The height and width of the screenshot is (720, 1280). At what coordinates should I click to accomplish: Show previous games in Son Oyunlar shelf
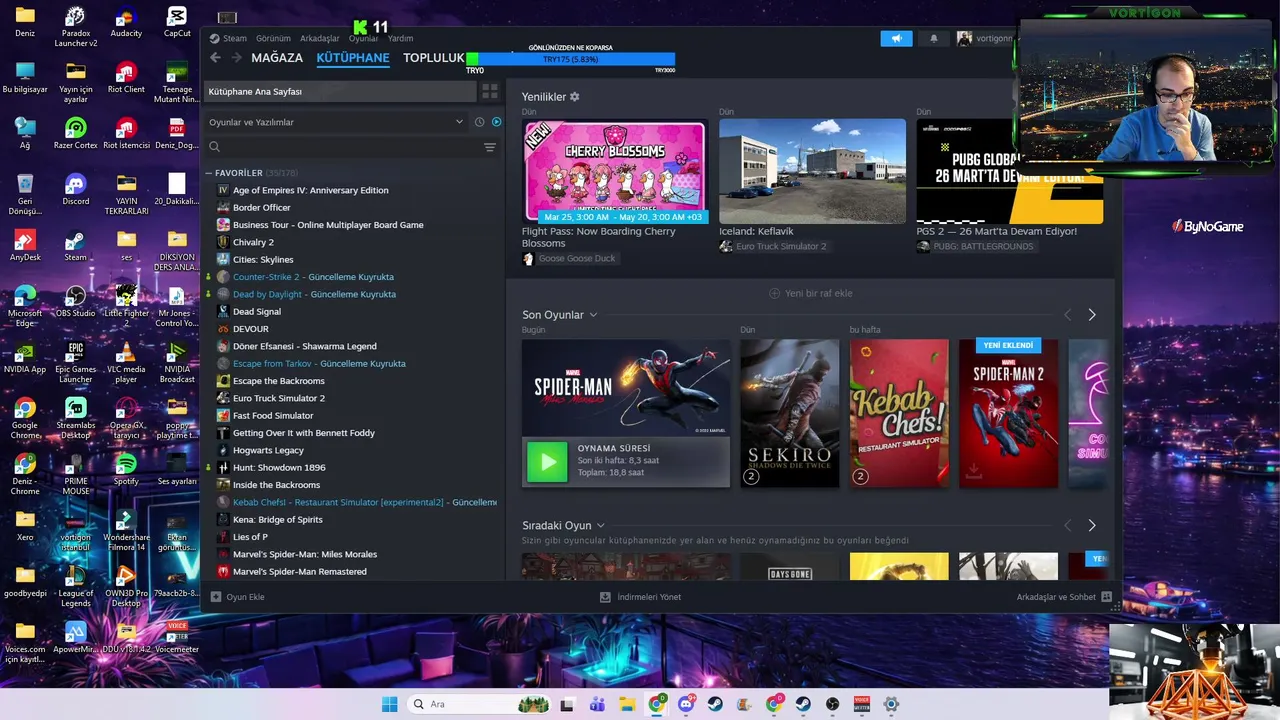point(1067,315)
